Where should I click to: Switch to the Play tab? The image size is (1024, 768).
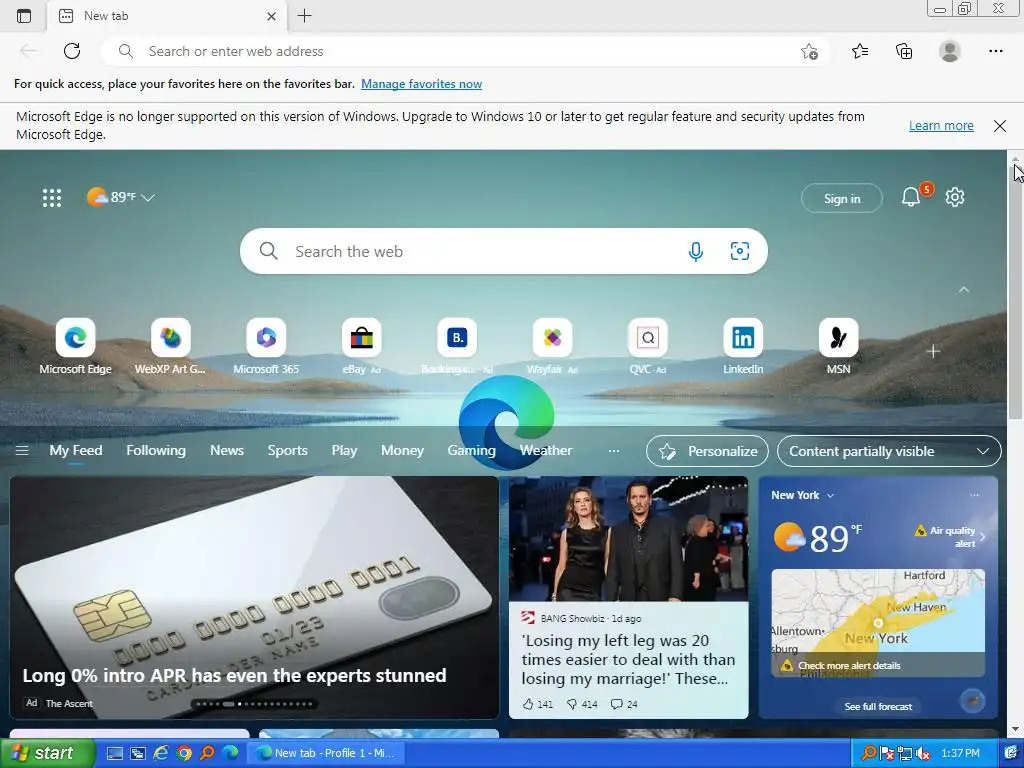pyautogui.click(x=344, y=451)
